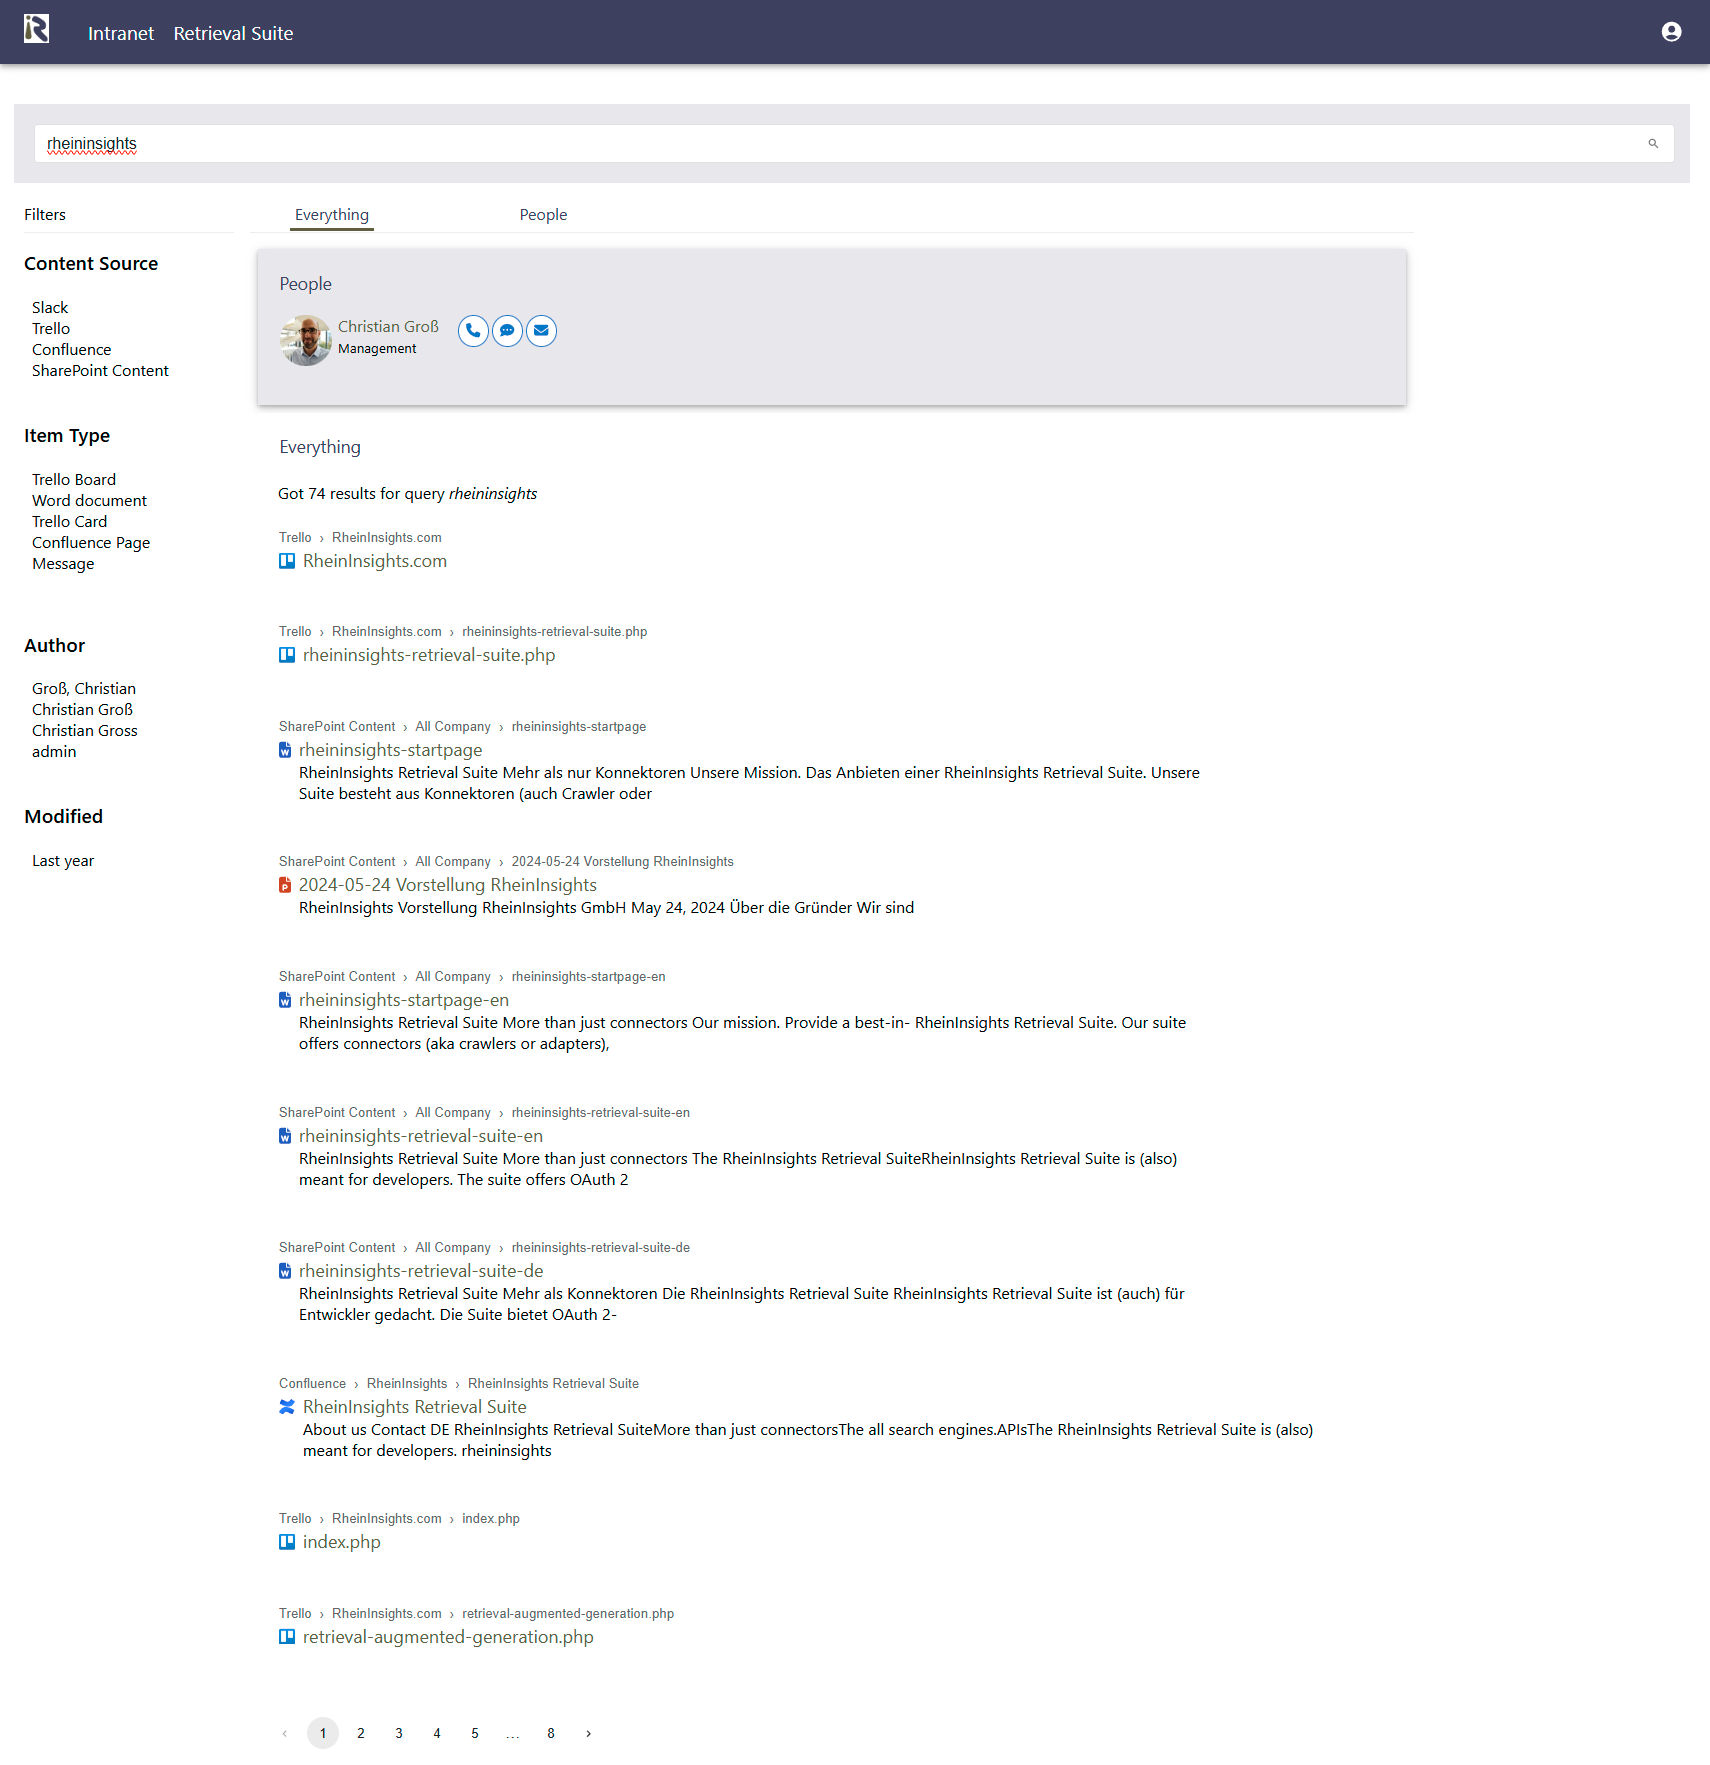Call Christian Groß via phone icon

473,331
